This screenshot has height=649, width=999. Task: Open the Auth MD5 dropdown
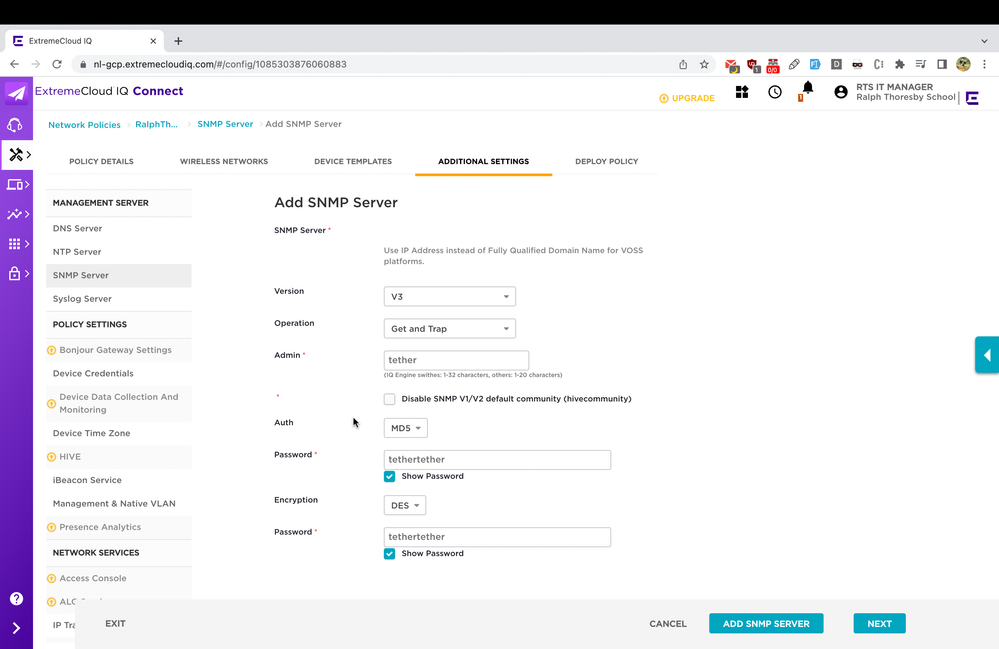coord(406,428)
